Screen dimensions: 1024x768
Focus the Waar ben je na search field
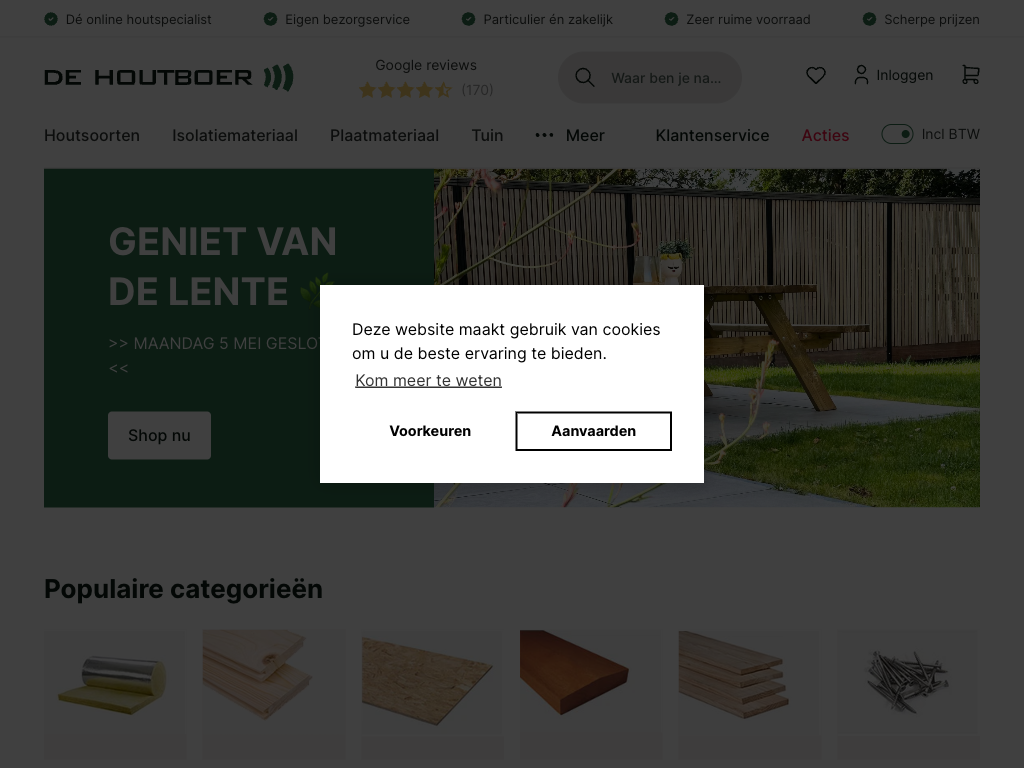pos(666,78)
